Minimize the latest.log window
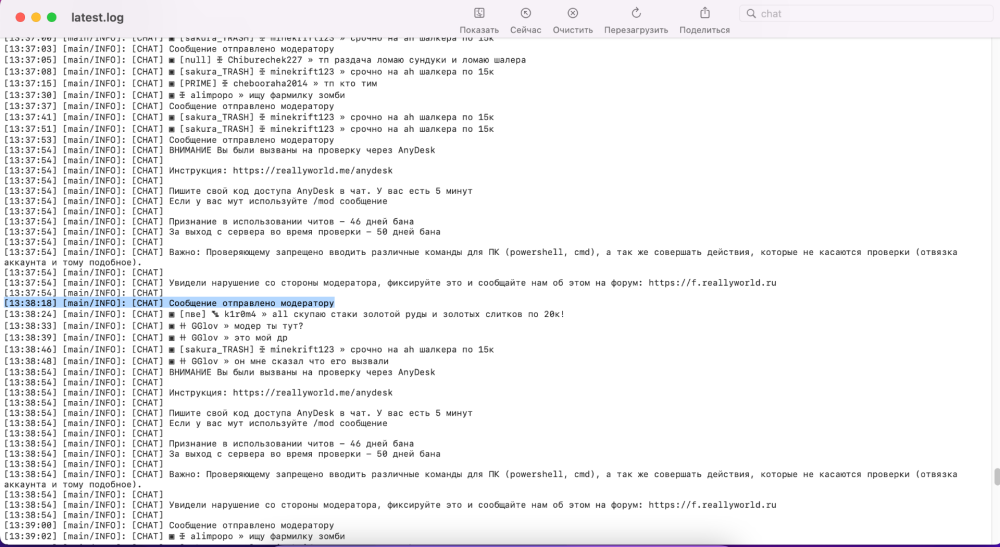 (x=36, y=18)
